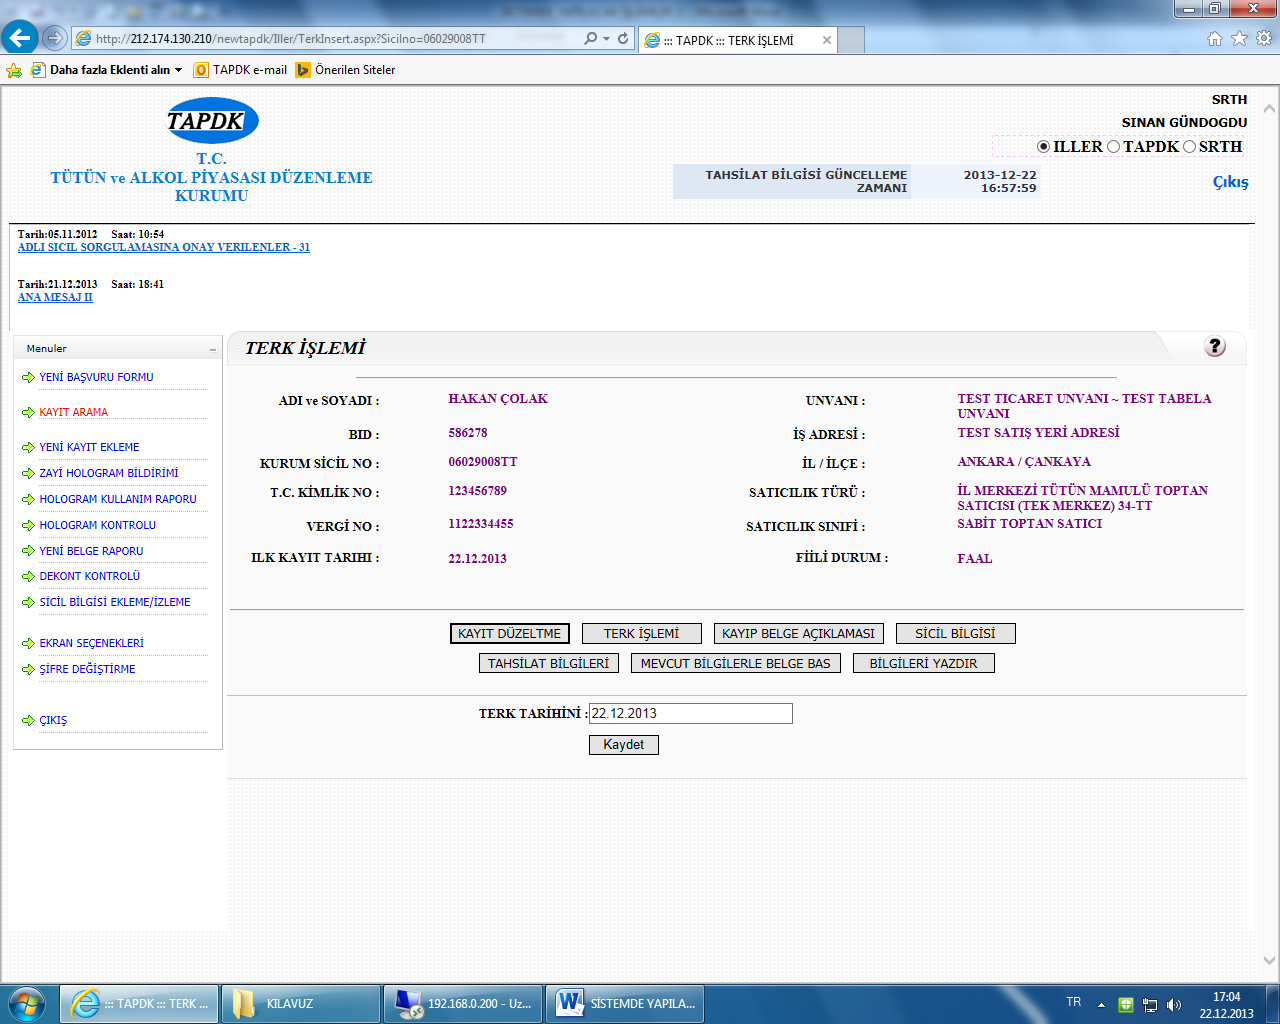The height and width of the screenshot is (1024, 1280).
Task: Open the ANA MESAJ II link
Action: pyautogui.click(x=55, y=297)
